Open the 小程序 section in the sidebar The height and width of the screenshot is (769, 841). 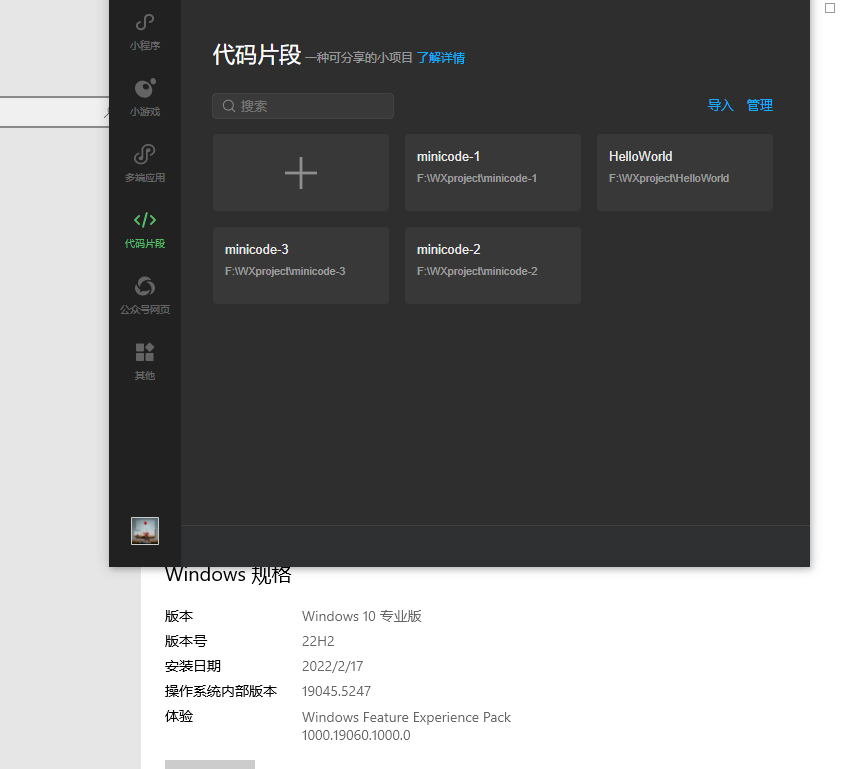[145, 32]
